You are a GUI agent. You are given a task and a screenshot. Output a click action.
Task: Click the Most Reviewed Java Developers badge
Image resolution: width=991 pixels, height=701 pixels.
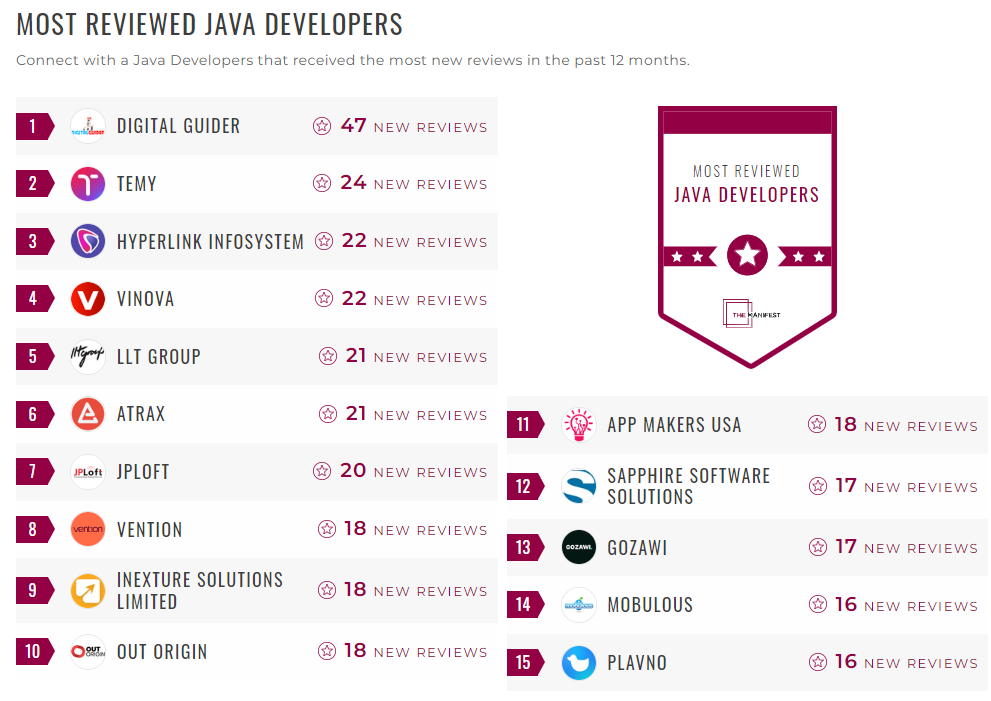747,236
